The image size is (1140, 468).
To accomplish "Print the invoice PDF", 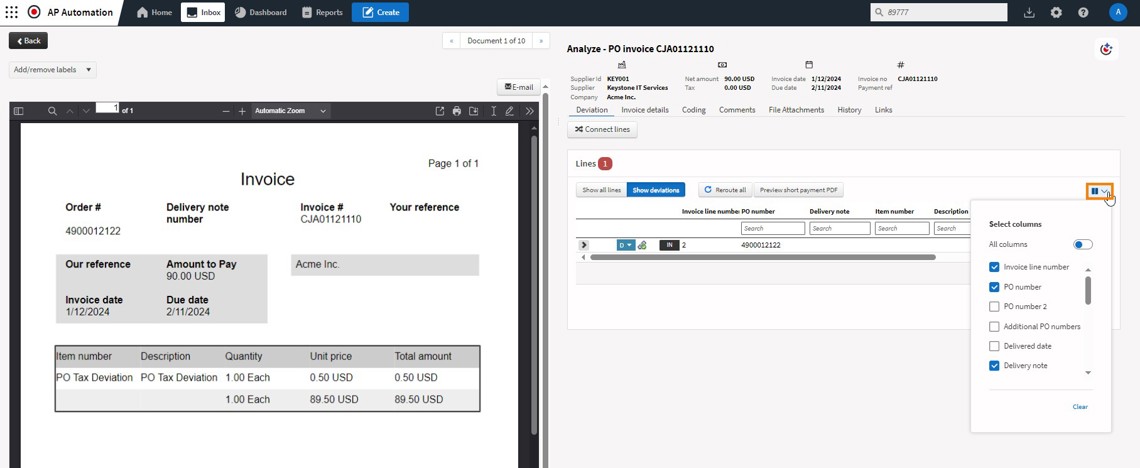I will click(457, 111).
